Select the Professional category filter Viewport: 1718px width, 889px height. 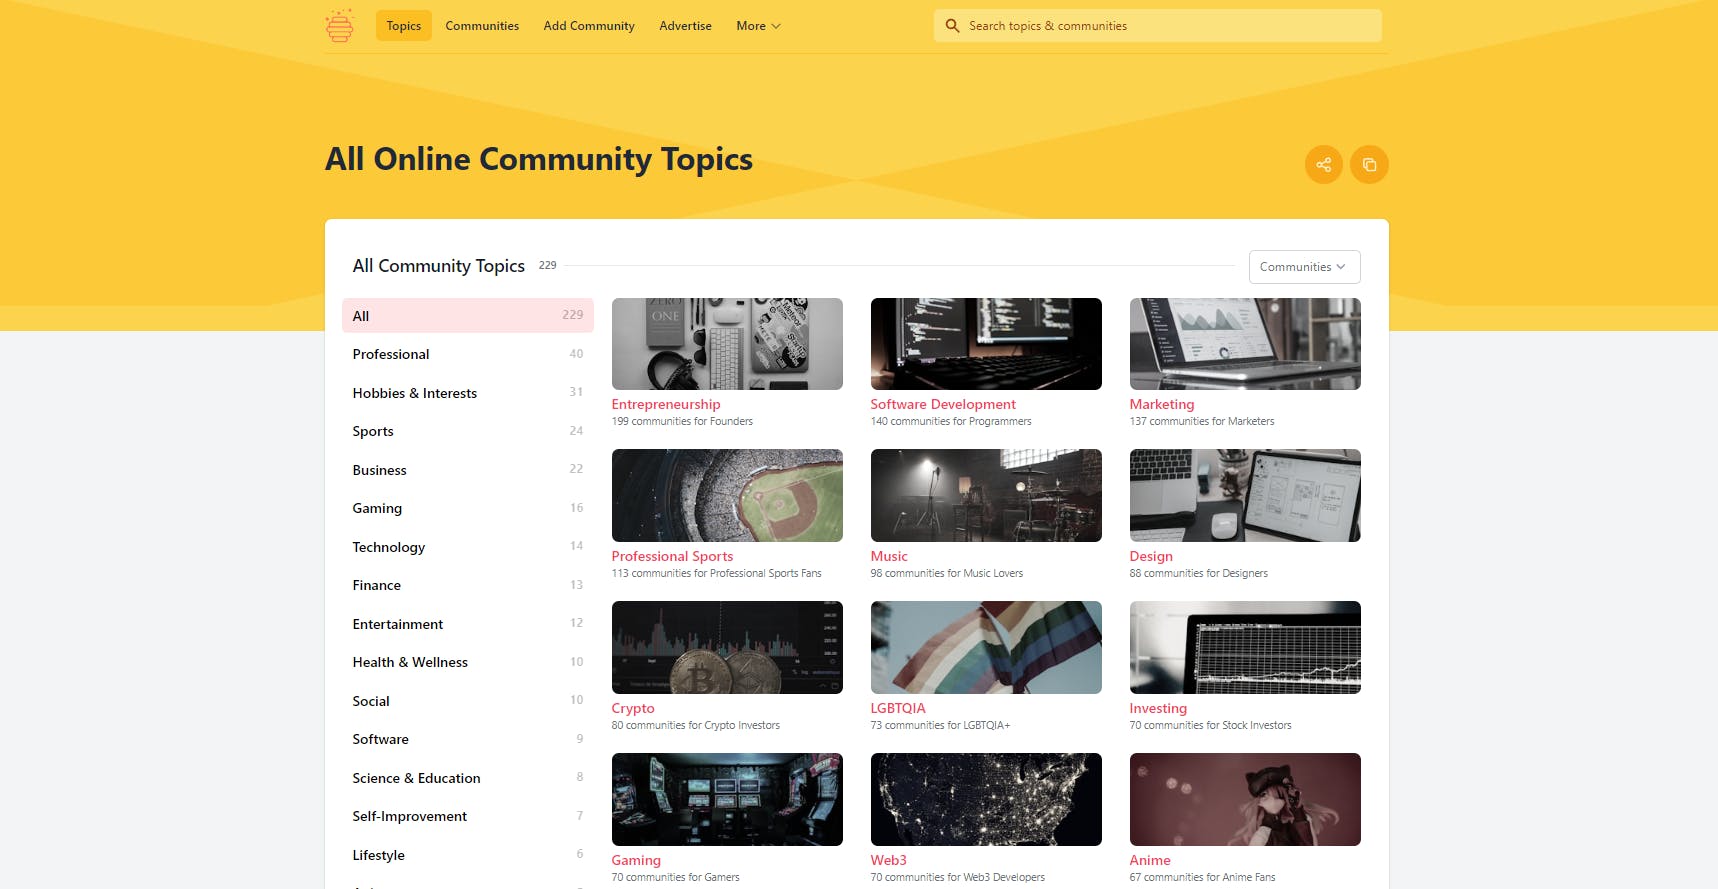point(391,354)
